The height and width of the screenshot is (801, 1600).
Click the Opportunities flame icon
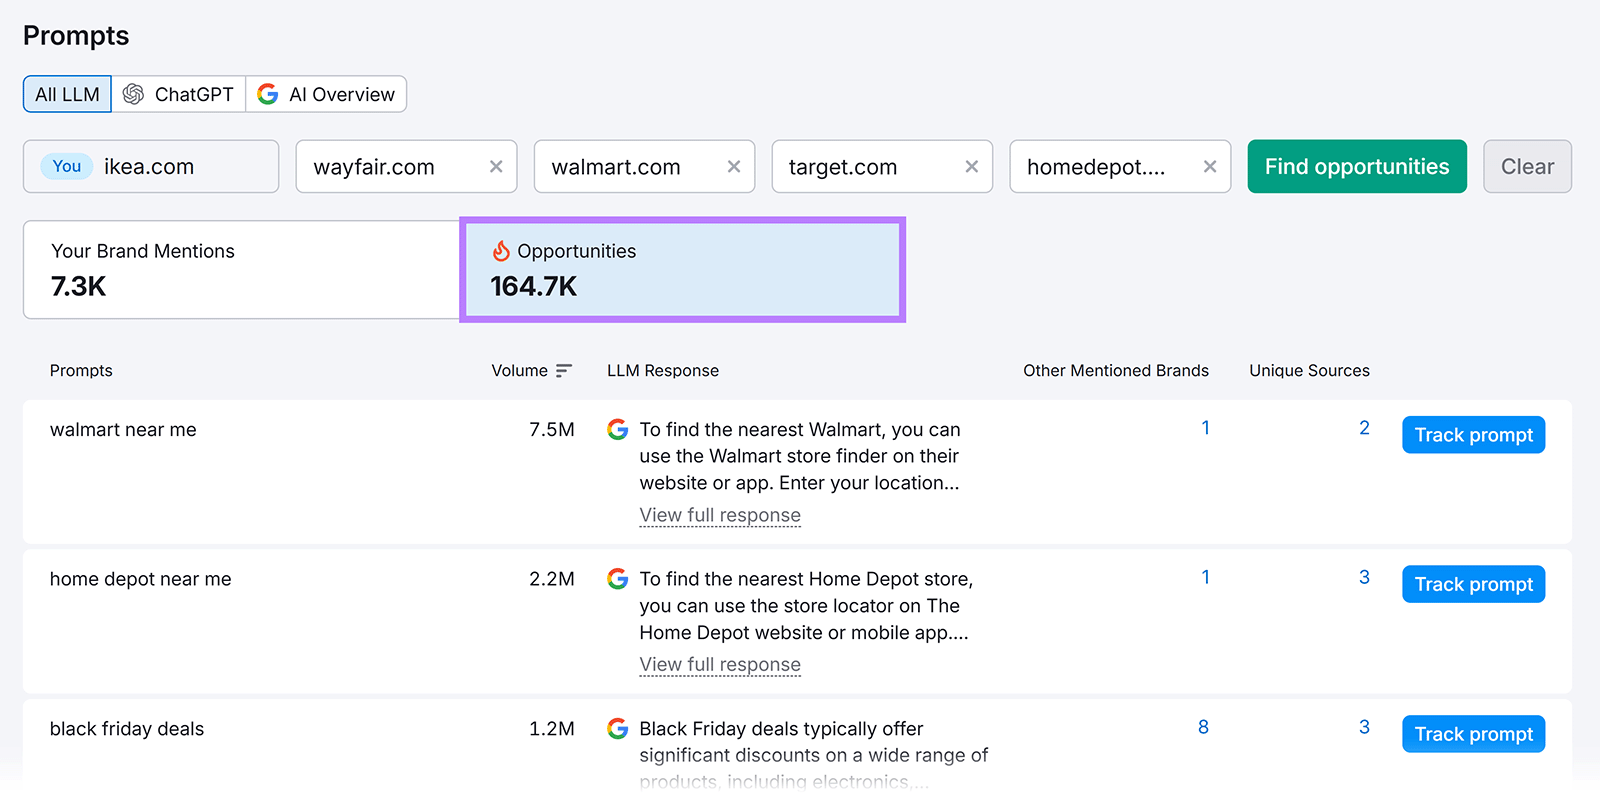pos(501,251)
